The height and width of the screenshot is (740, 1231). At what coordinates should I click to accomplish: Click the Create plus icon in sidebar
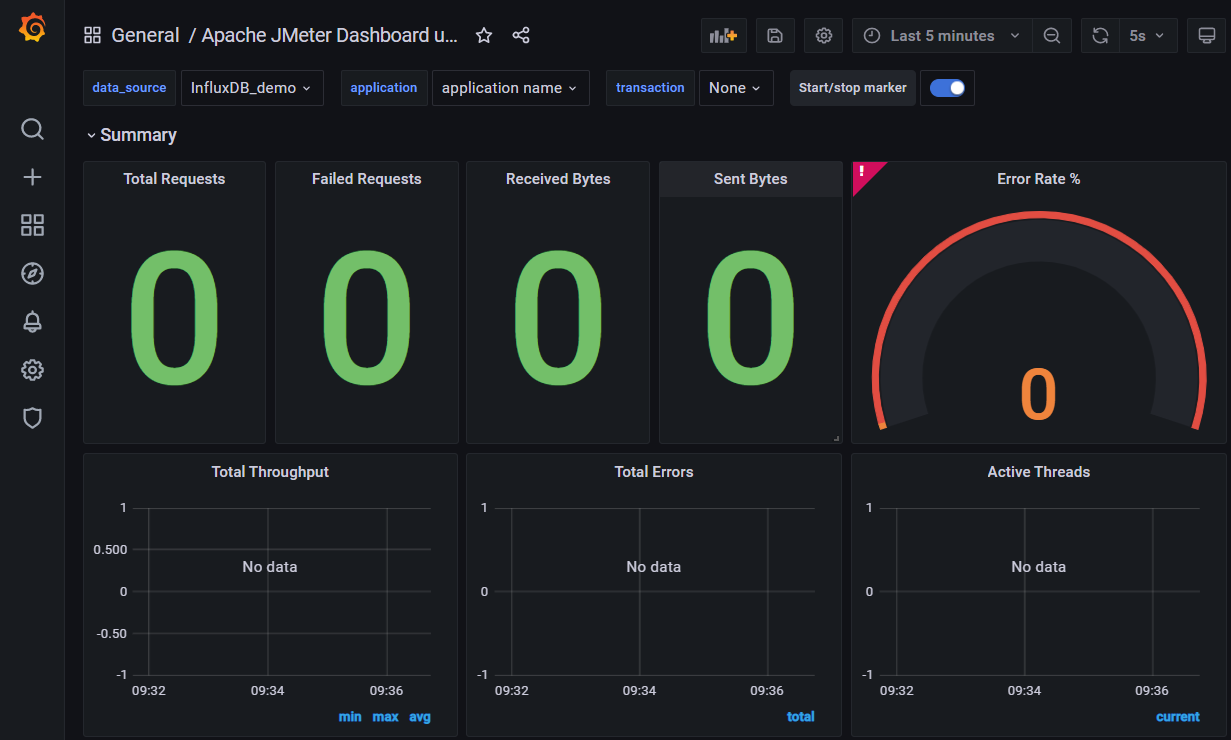32,177
